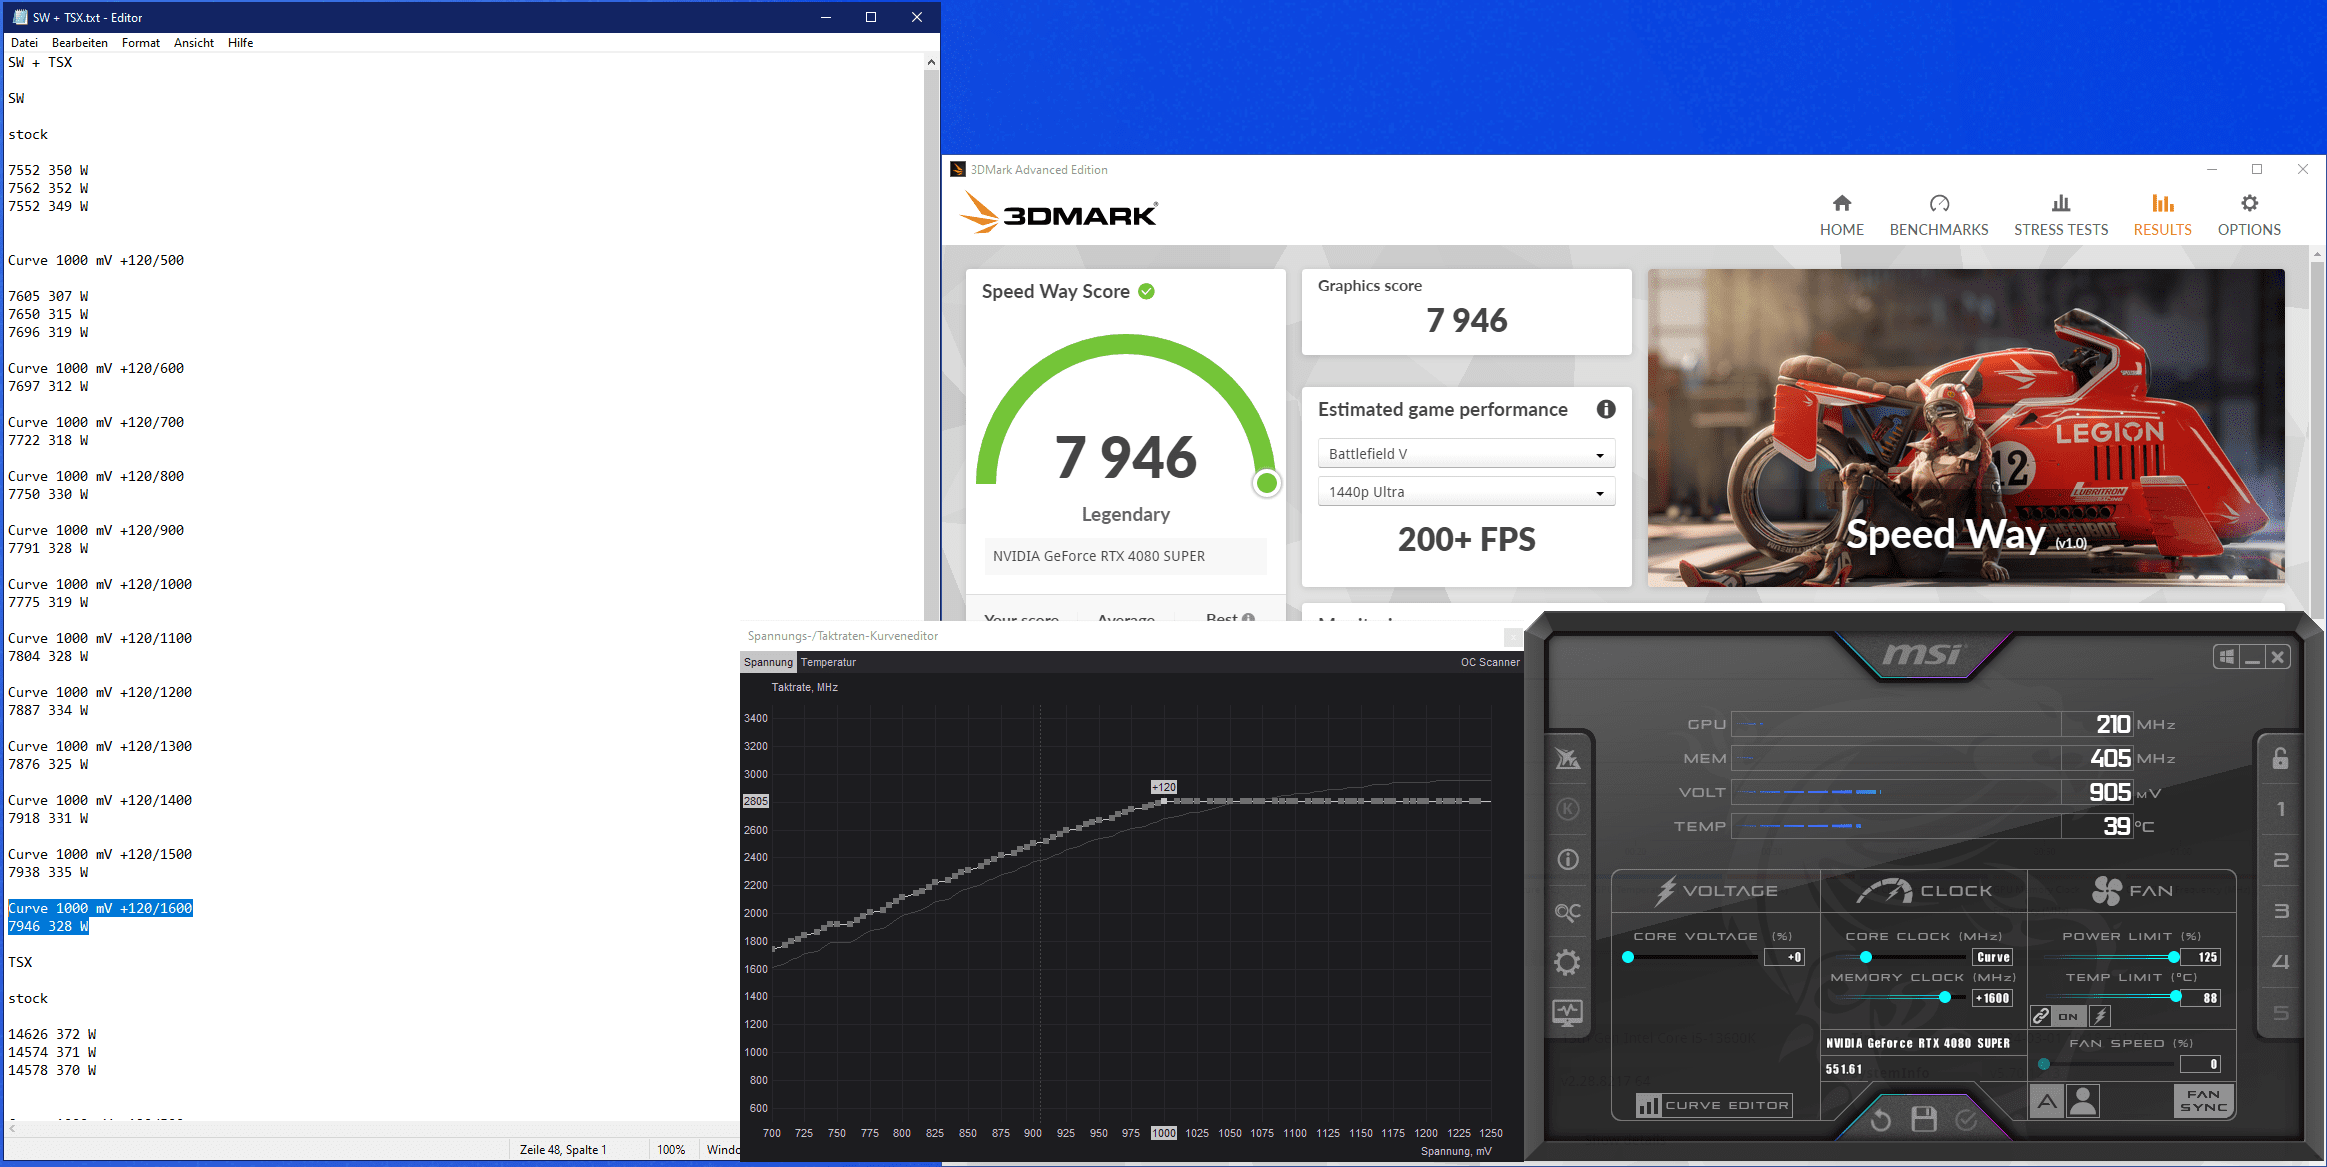The image size is (2327, 1167).
Task: Open Datei menu in Editor
Action: pyautogui.click(x=25, y=43)
